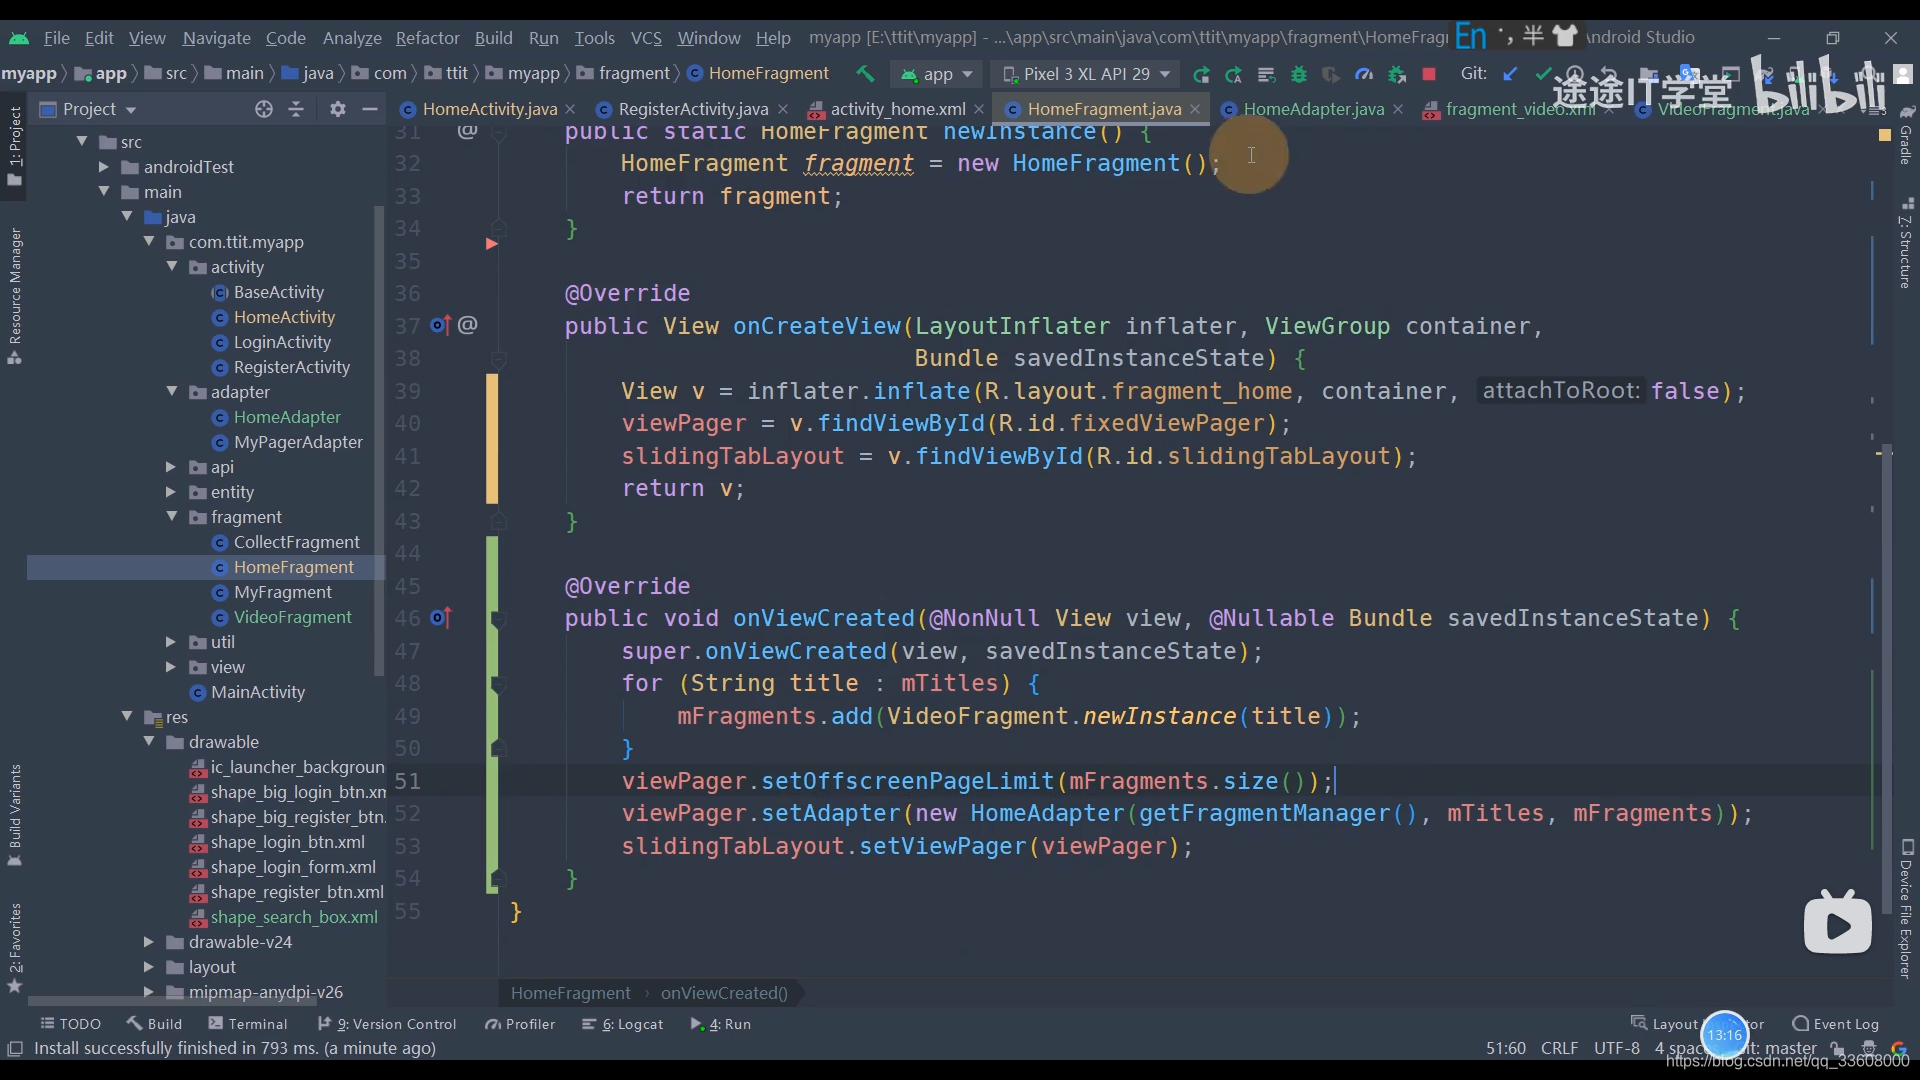Collapse the adapter folder
The image size is (1920, 1080).
click(172, 392)
